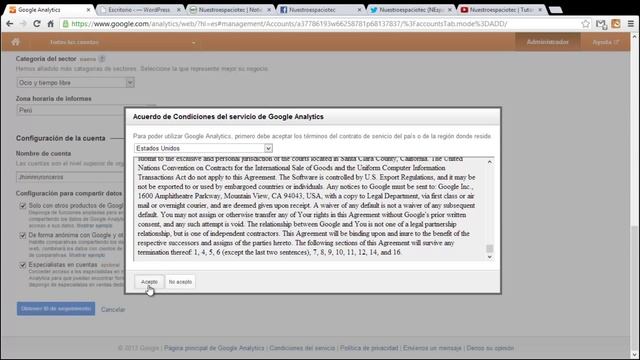Click the agreement text scrollbar thumb
The height and width of the screenshot is (360, 640).
click(489, 248)
